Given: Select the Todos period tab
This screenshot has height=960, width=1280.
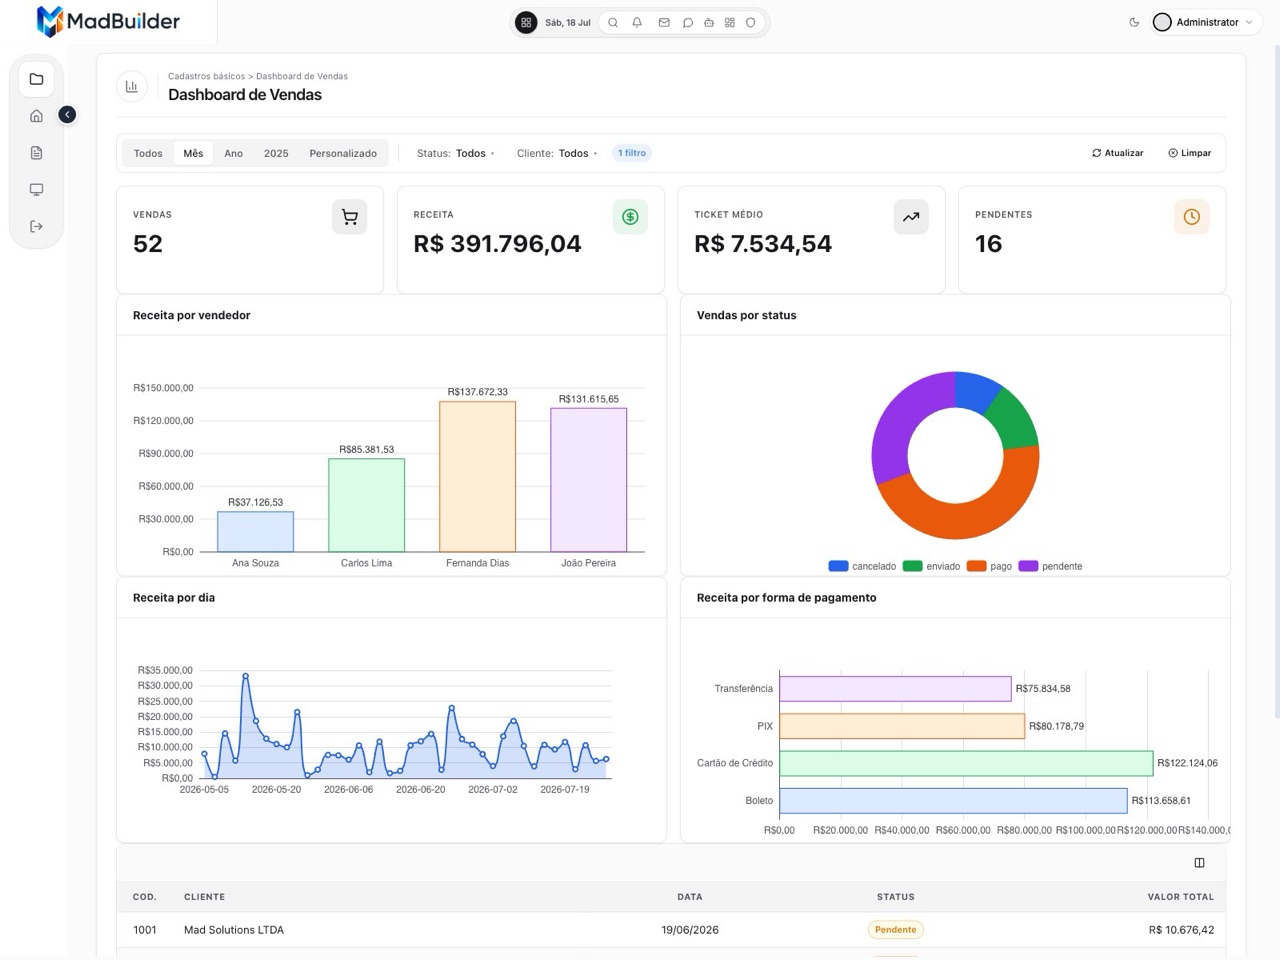Looking at the screenshot, I should [148, 153].
